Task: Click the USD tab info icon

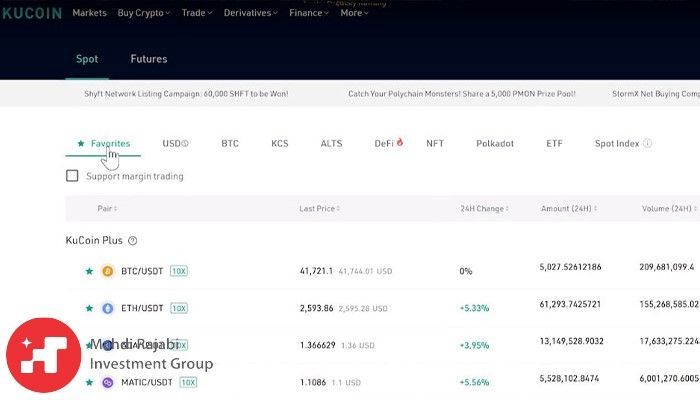Action: 185,144
